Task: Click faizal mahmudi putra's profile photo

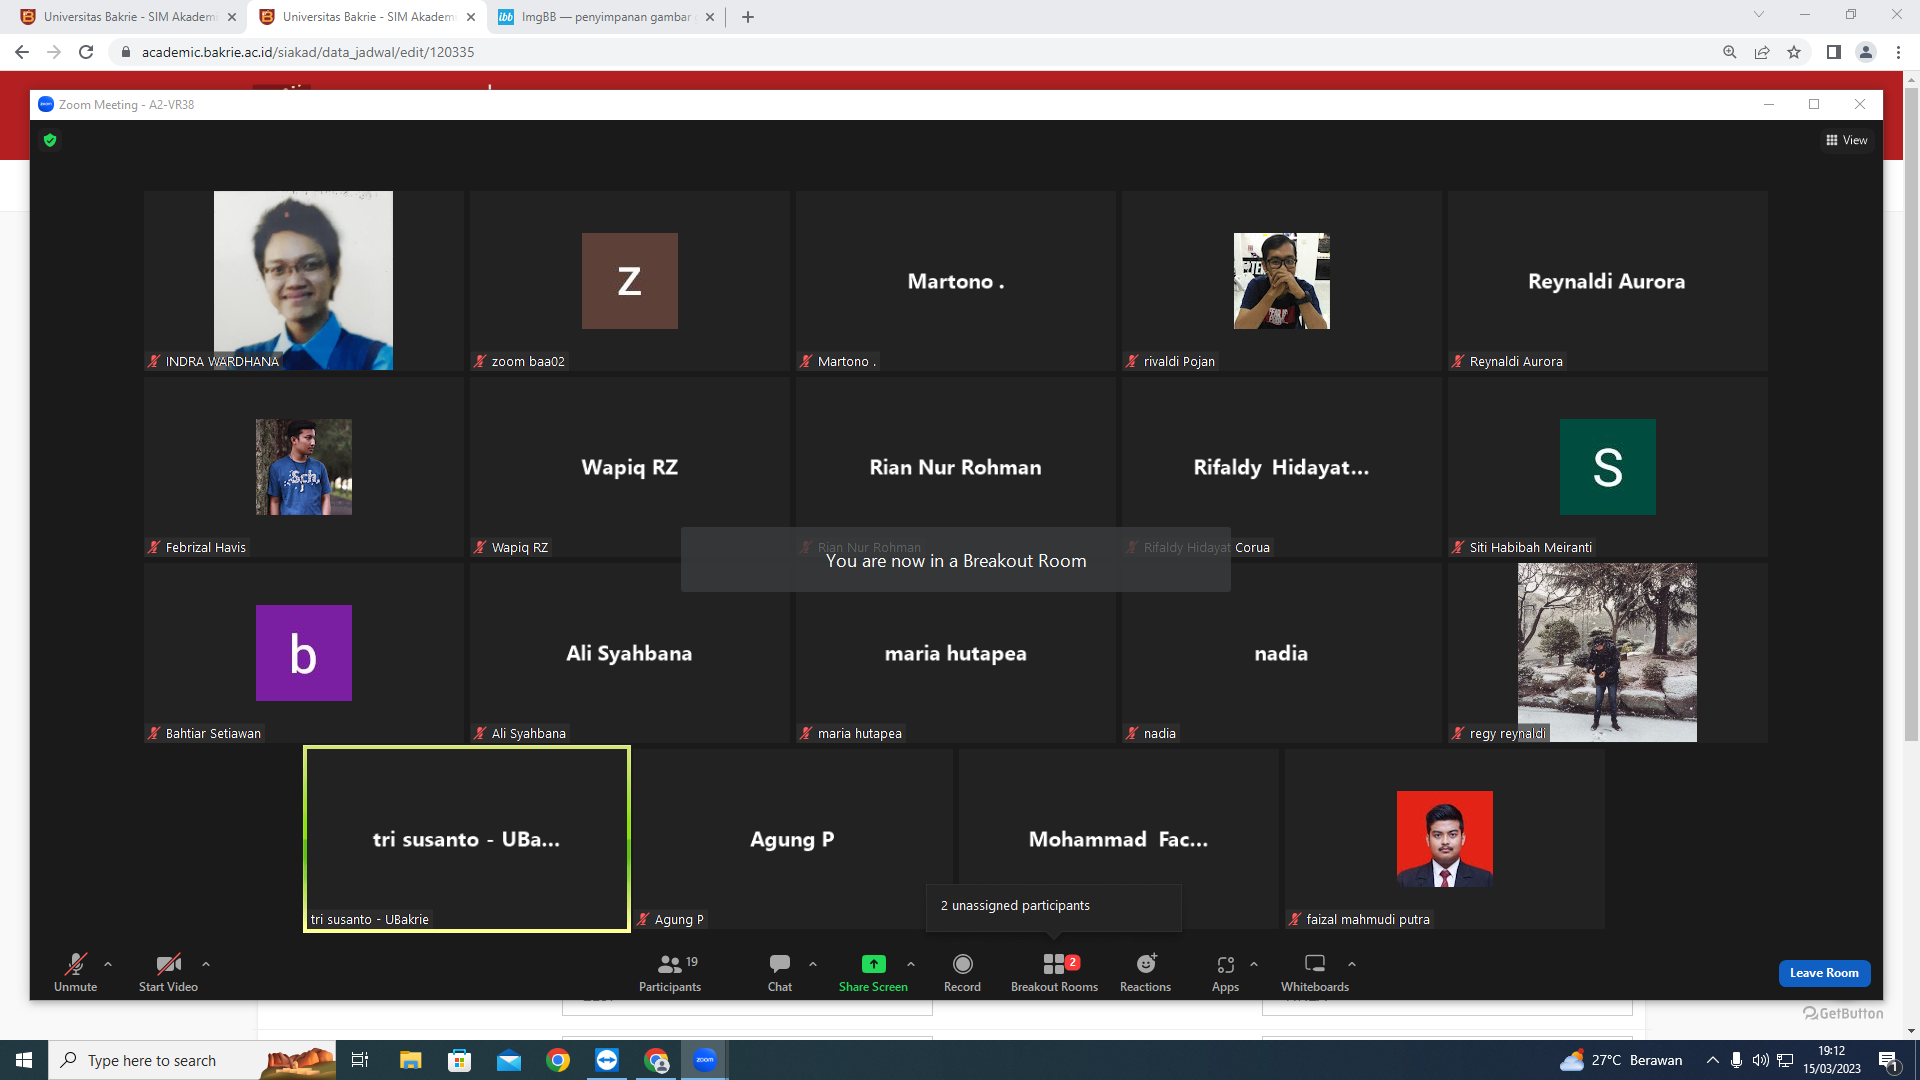Action: [1445, 839]
